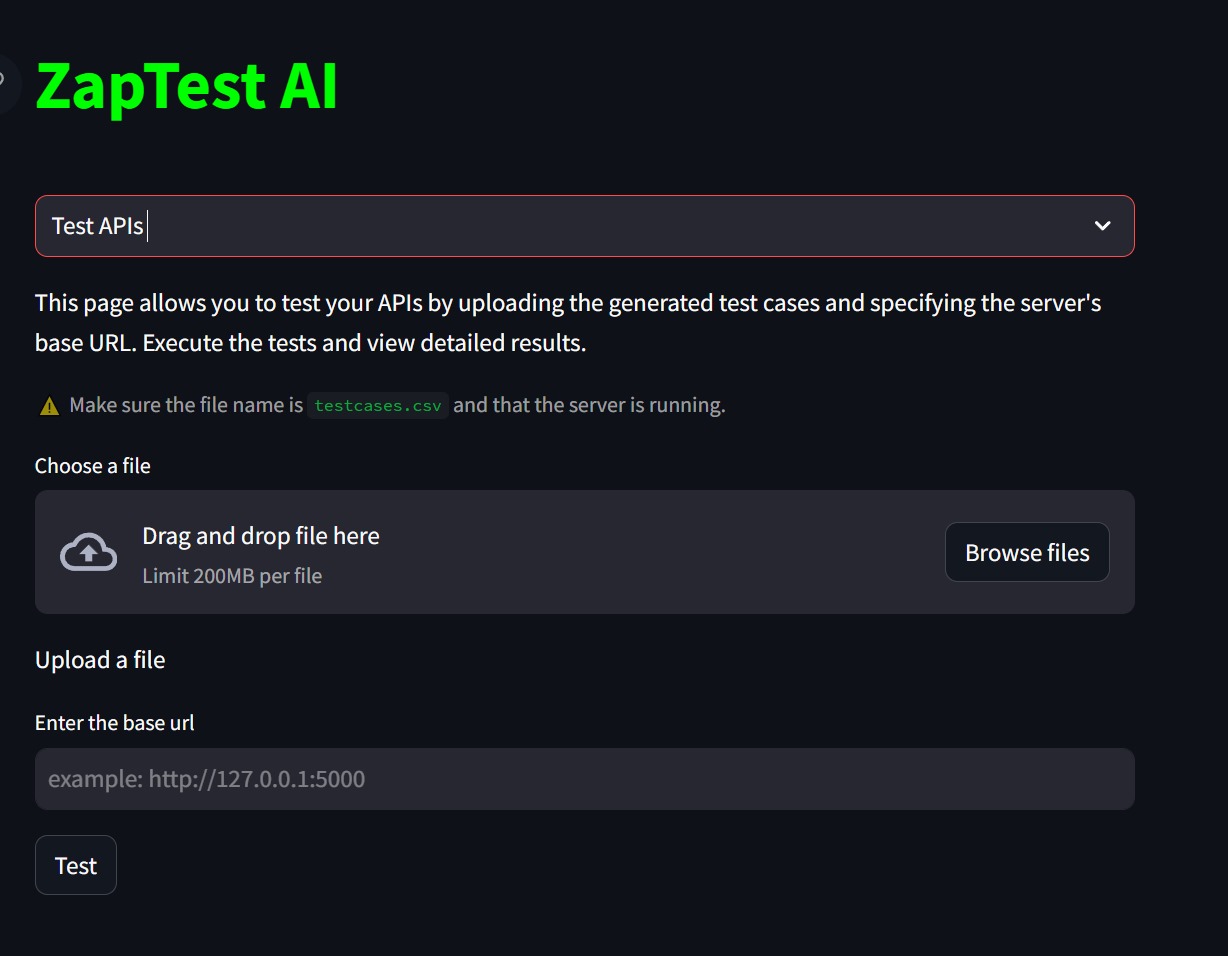
Task: Click the 'Make sure the file name' warning text
Action: point(186,406)
